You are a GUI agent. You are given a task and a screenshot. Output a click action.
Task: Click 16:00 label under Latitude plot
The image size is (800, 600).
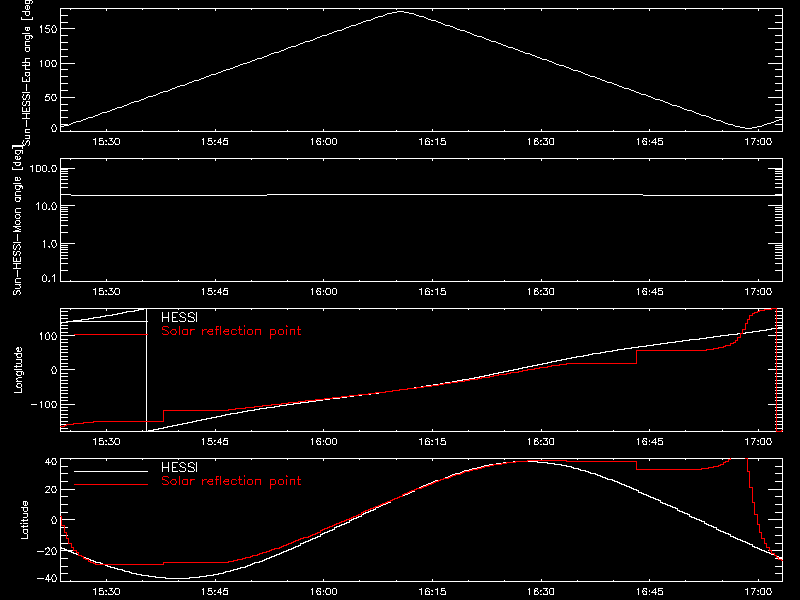(x=323, y=592)
